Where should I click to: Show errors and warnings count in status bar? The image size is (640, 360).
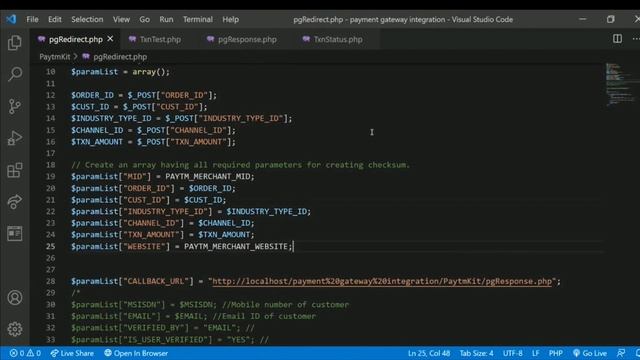pyautogui.click(x=25, y=353)
